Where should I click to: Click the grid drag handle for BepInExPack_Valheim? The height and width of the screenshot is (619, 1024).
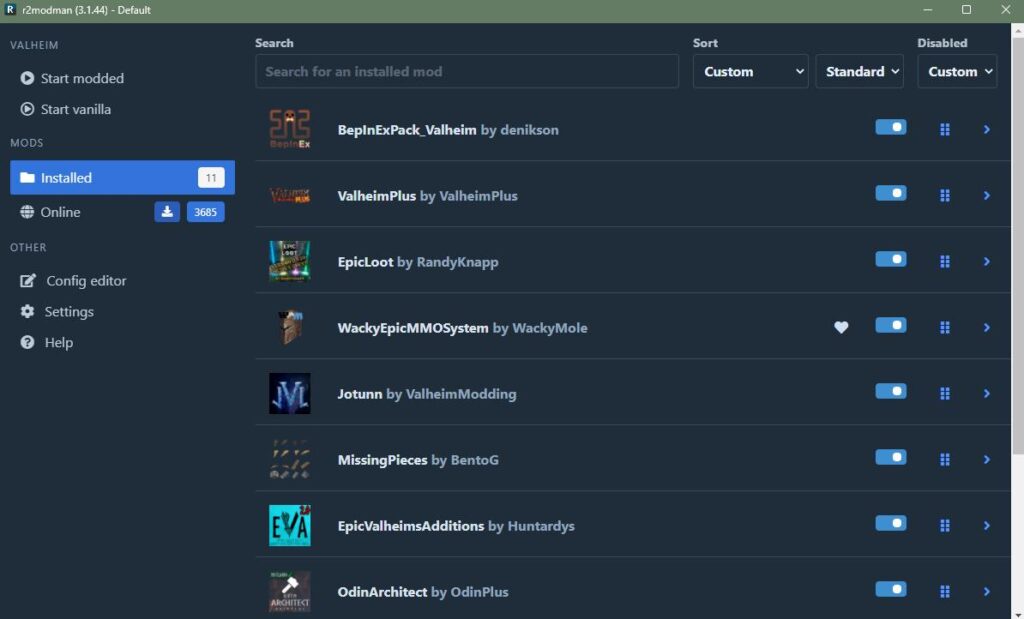pyautogui.click(x=945, y=129)
